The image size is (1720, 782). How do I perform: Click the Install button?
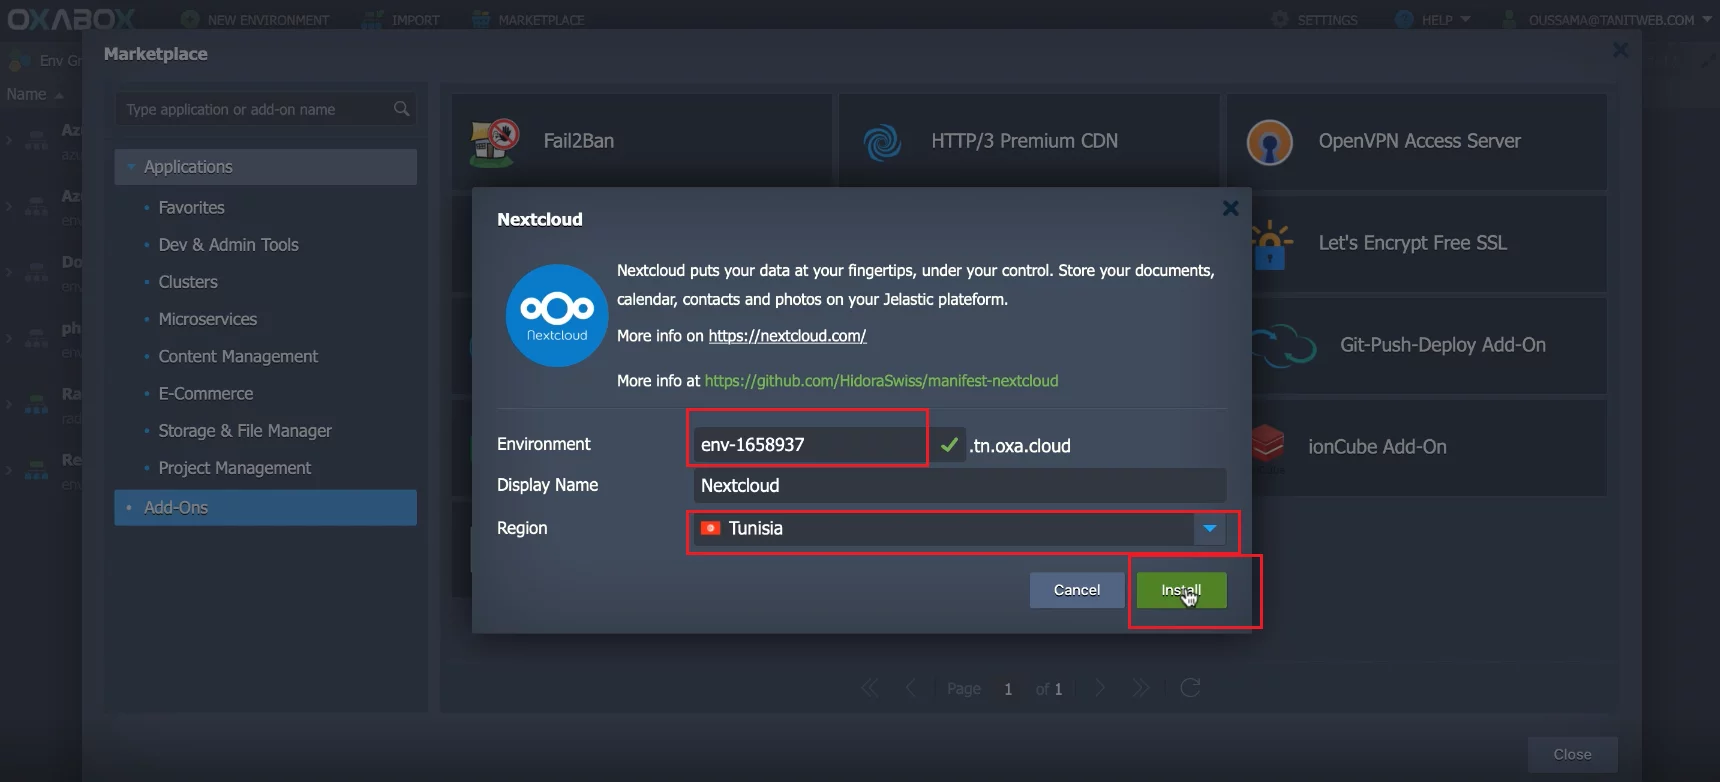[x=1181, y=590]
